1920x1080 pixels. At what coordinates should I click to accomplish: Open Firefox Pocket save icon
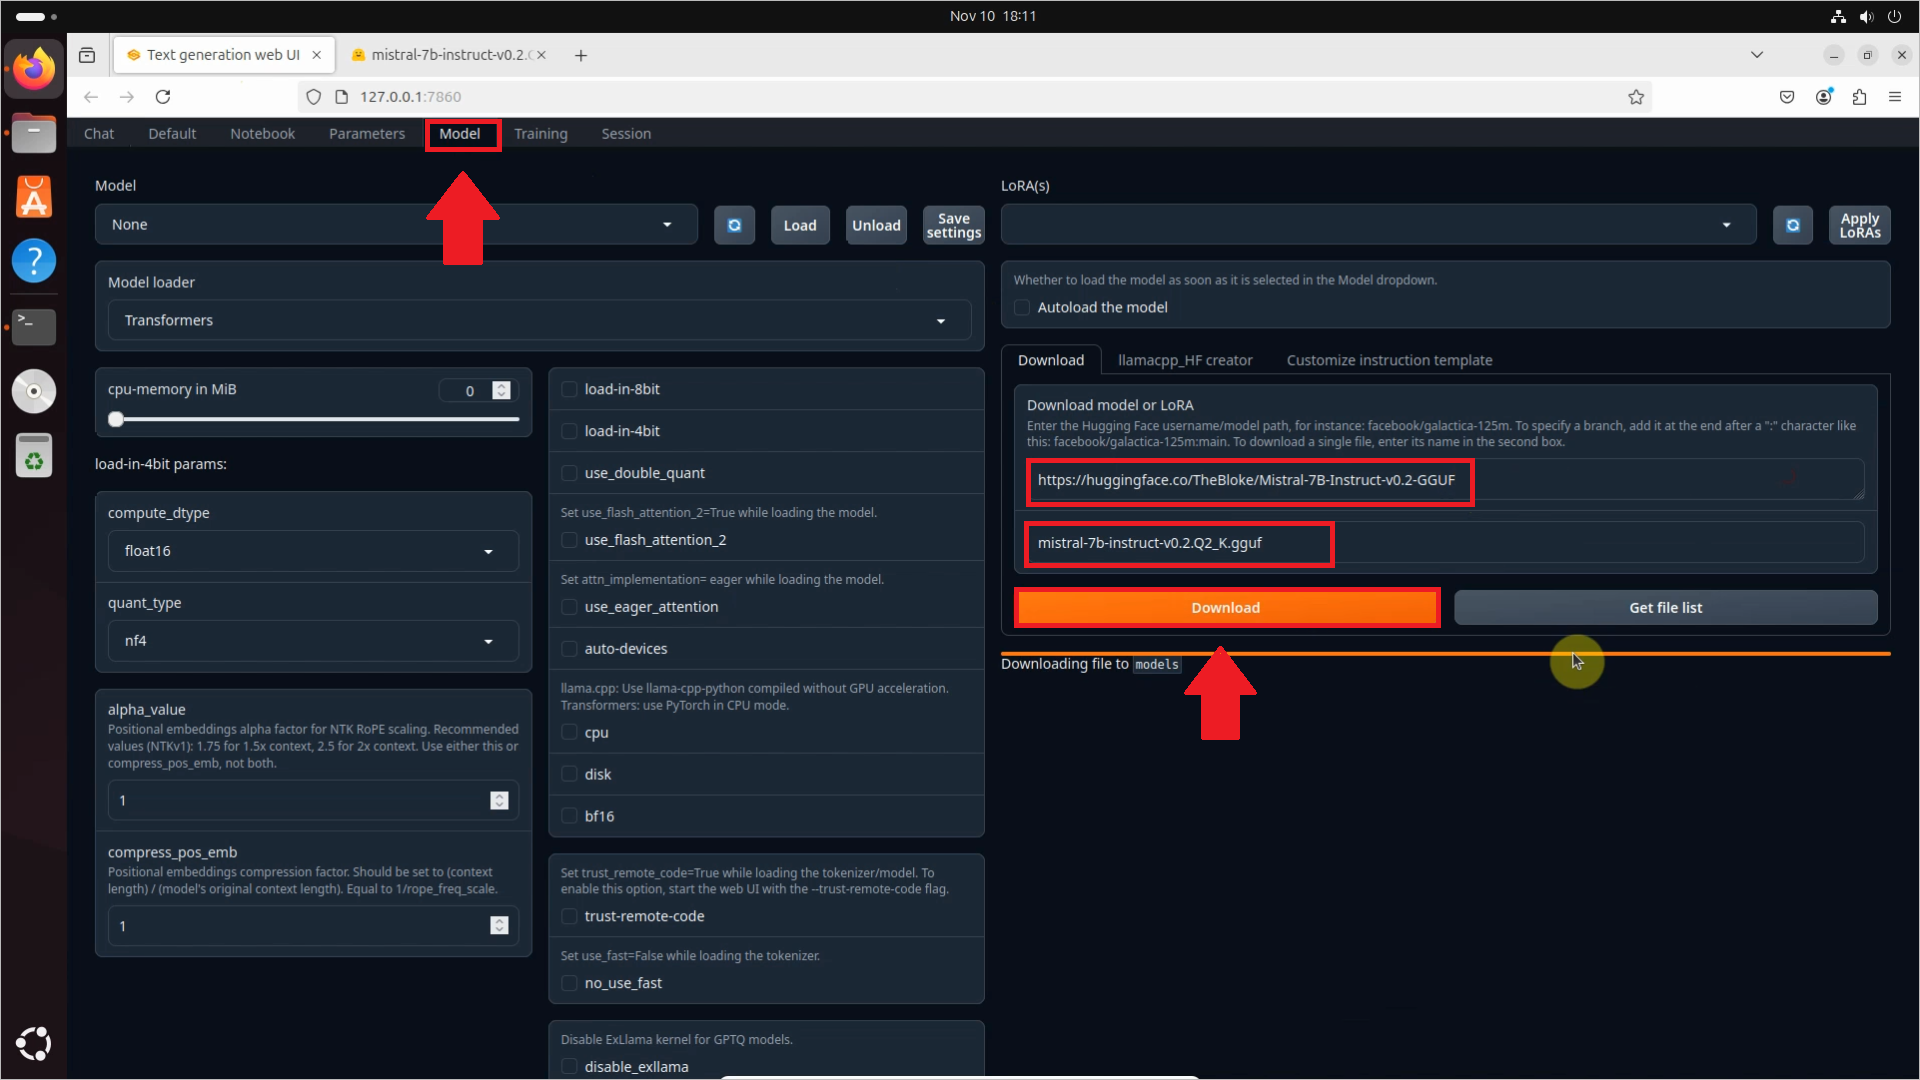[x=1787, y=97]
